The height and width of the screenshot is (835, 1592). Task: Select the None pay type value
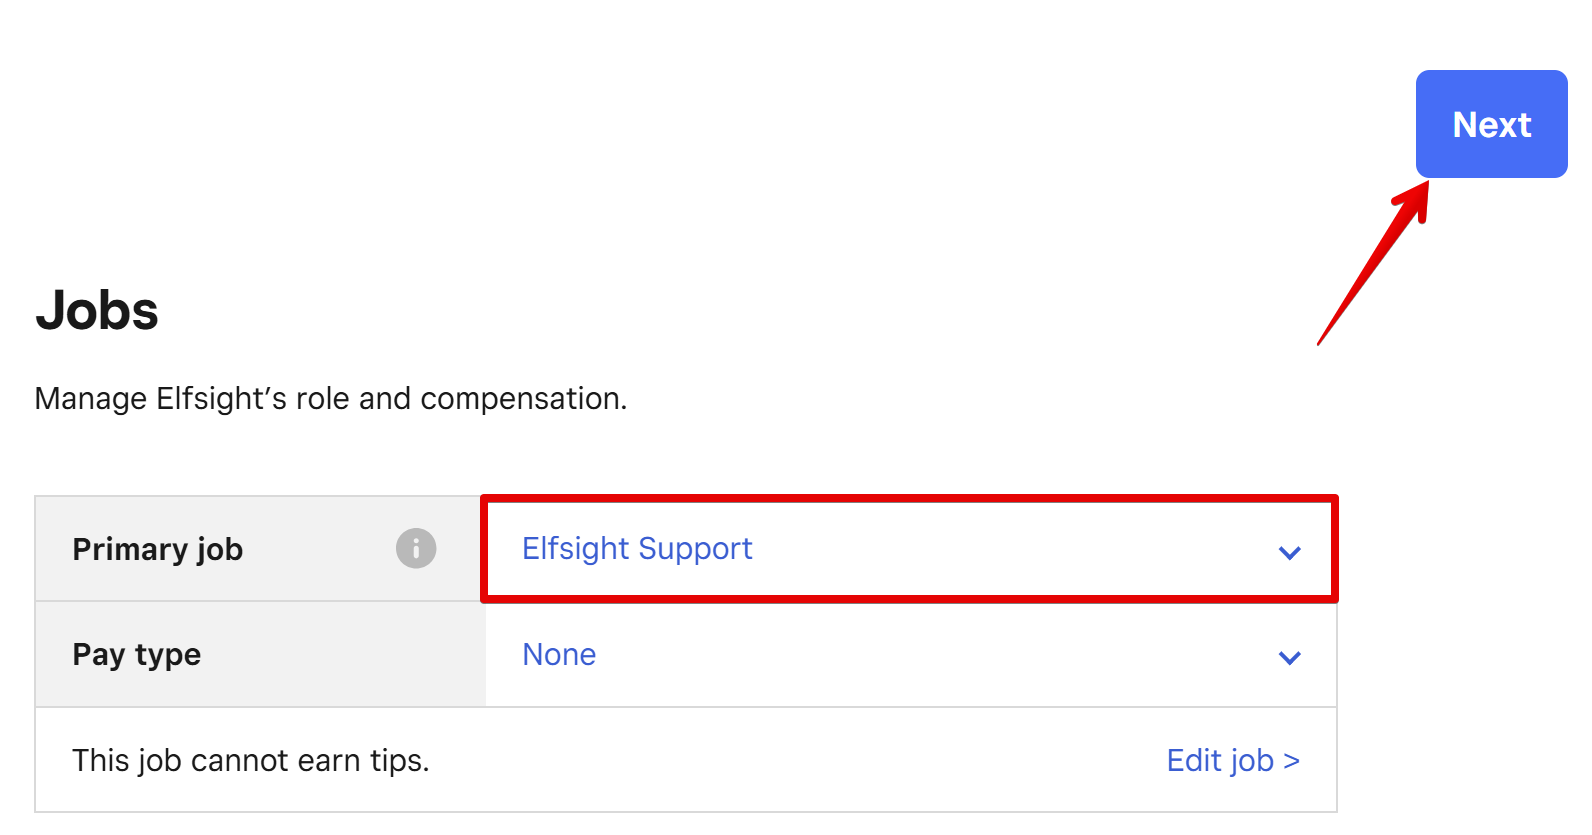tap(559, 655)
